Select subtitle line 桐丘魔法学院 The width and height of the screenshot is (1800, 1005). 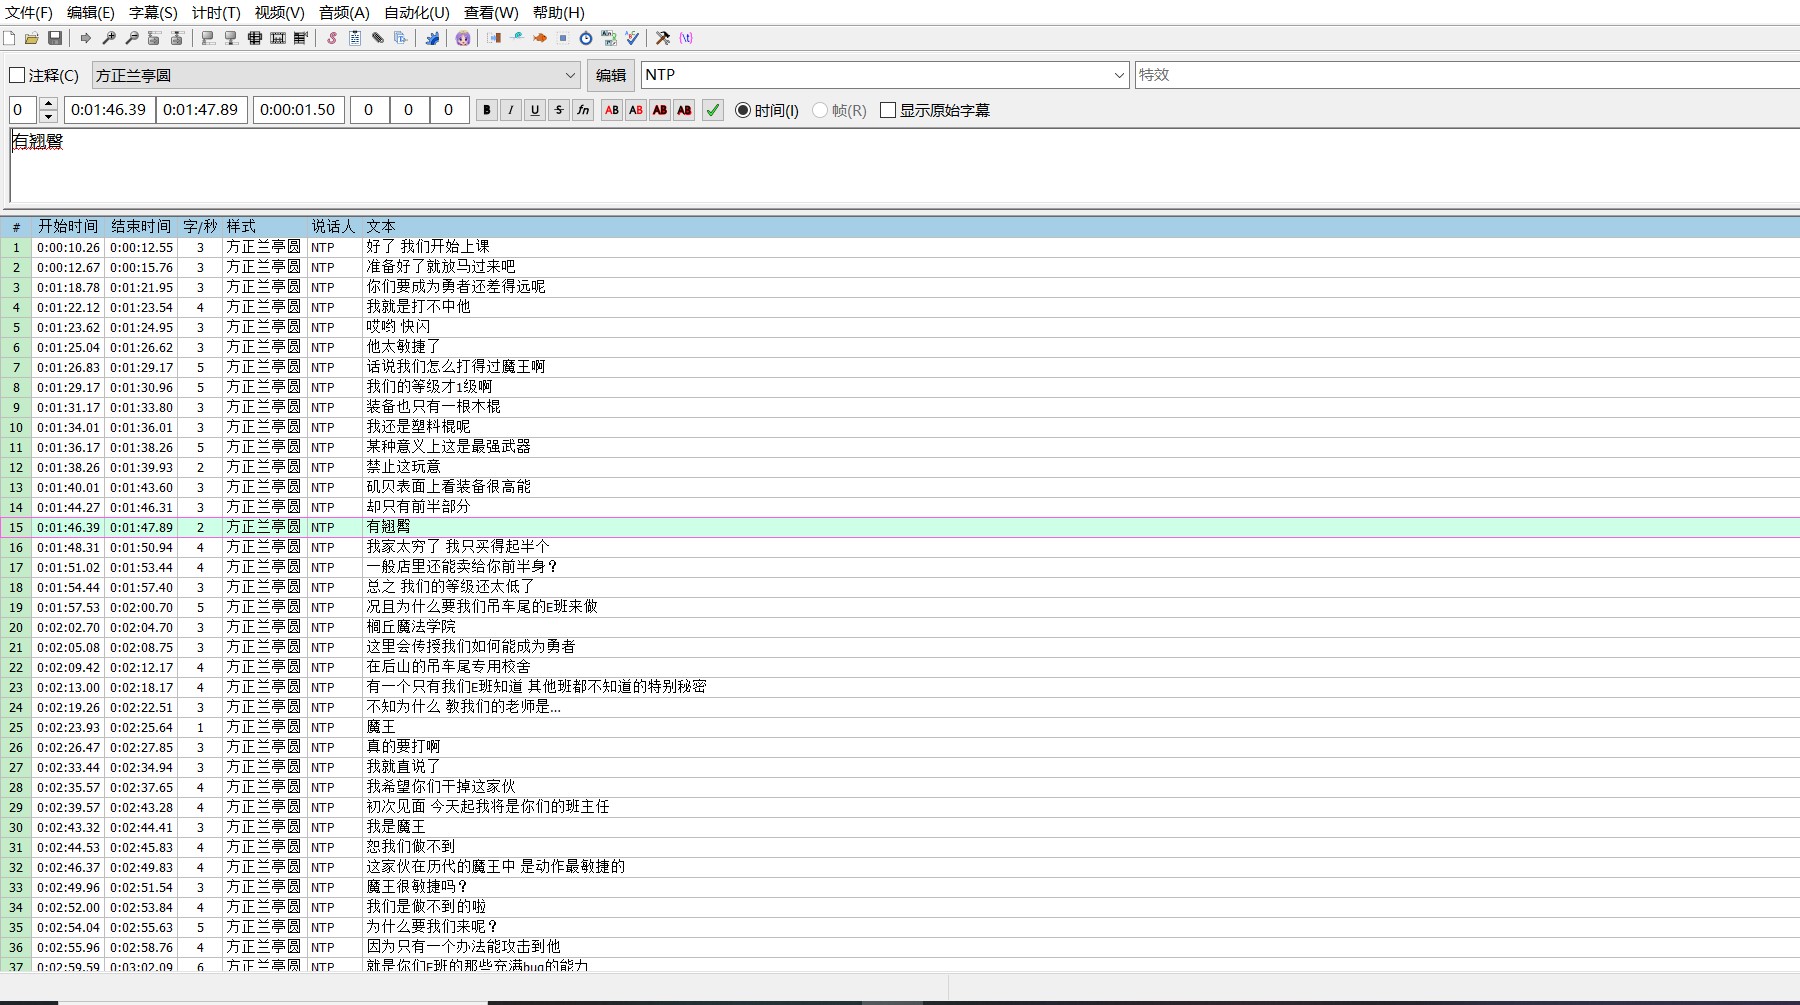900,627
